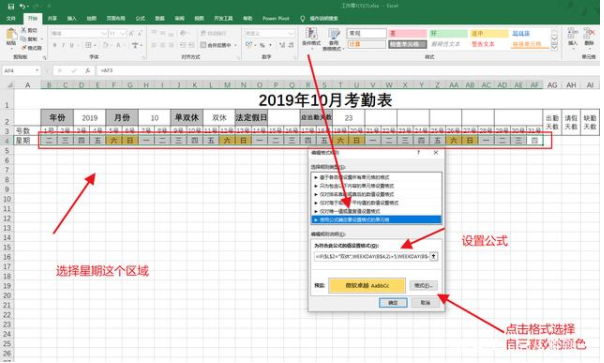Click the Undo arrow icon
The height and width of the screenshot is (363, 604).
(22, 6)
